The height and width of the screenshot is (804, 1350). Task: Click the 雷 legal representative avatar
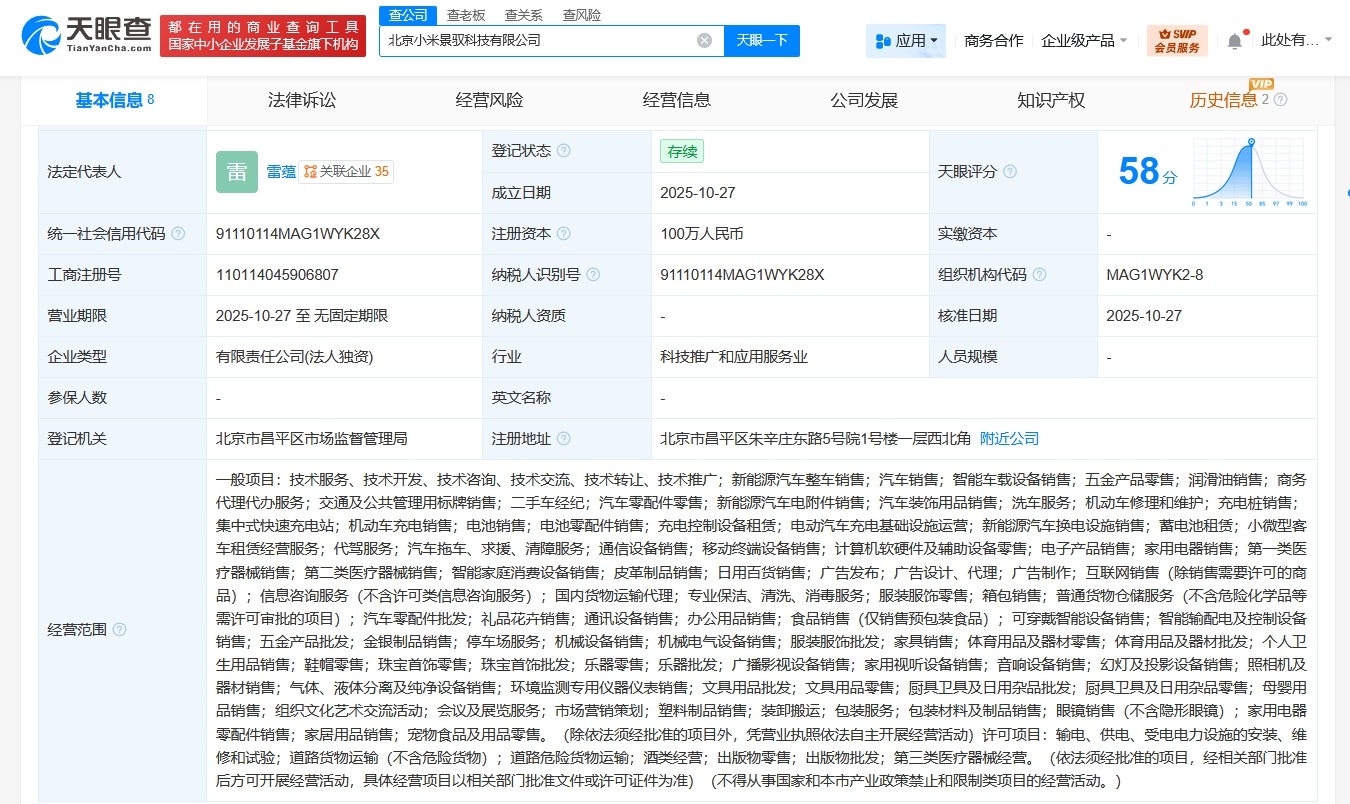pyautogui.click(x=236, y=171)
